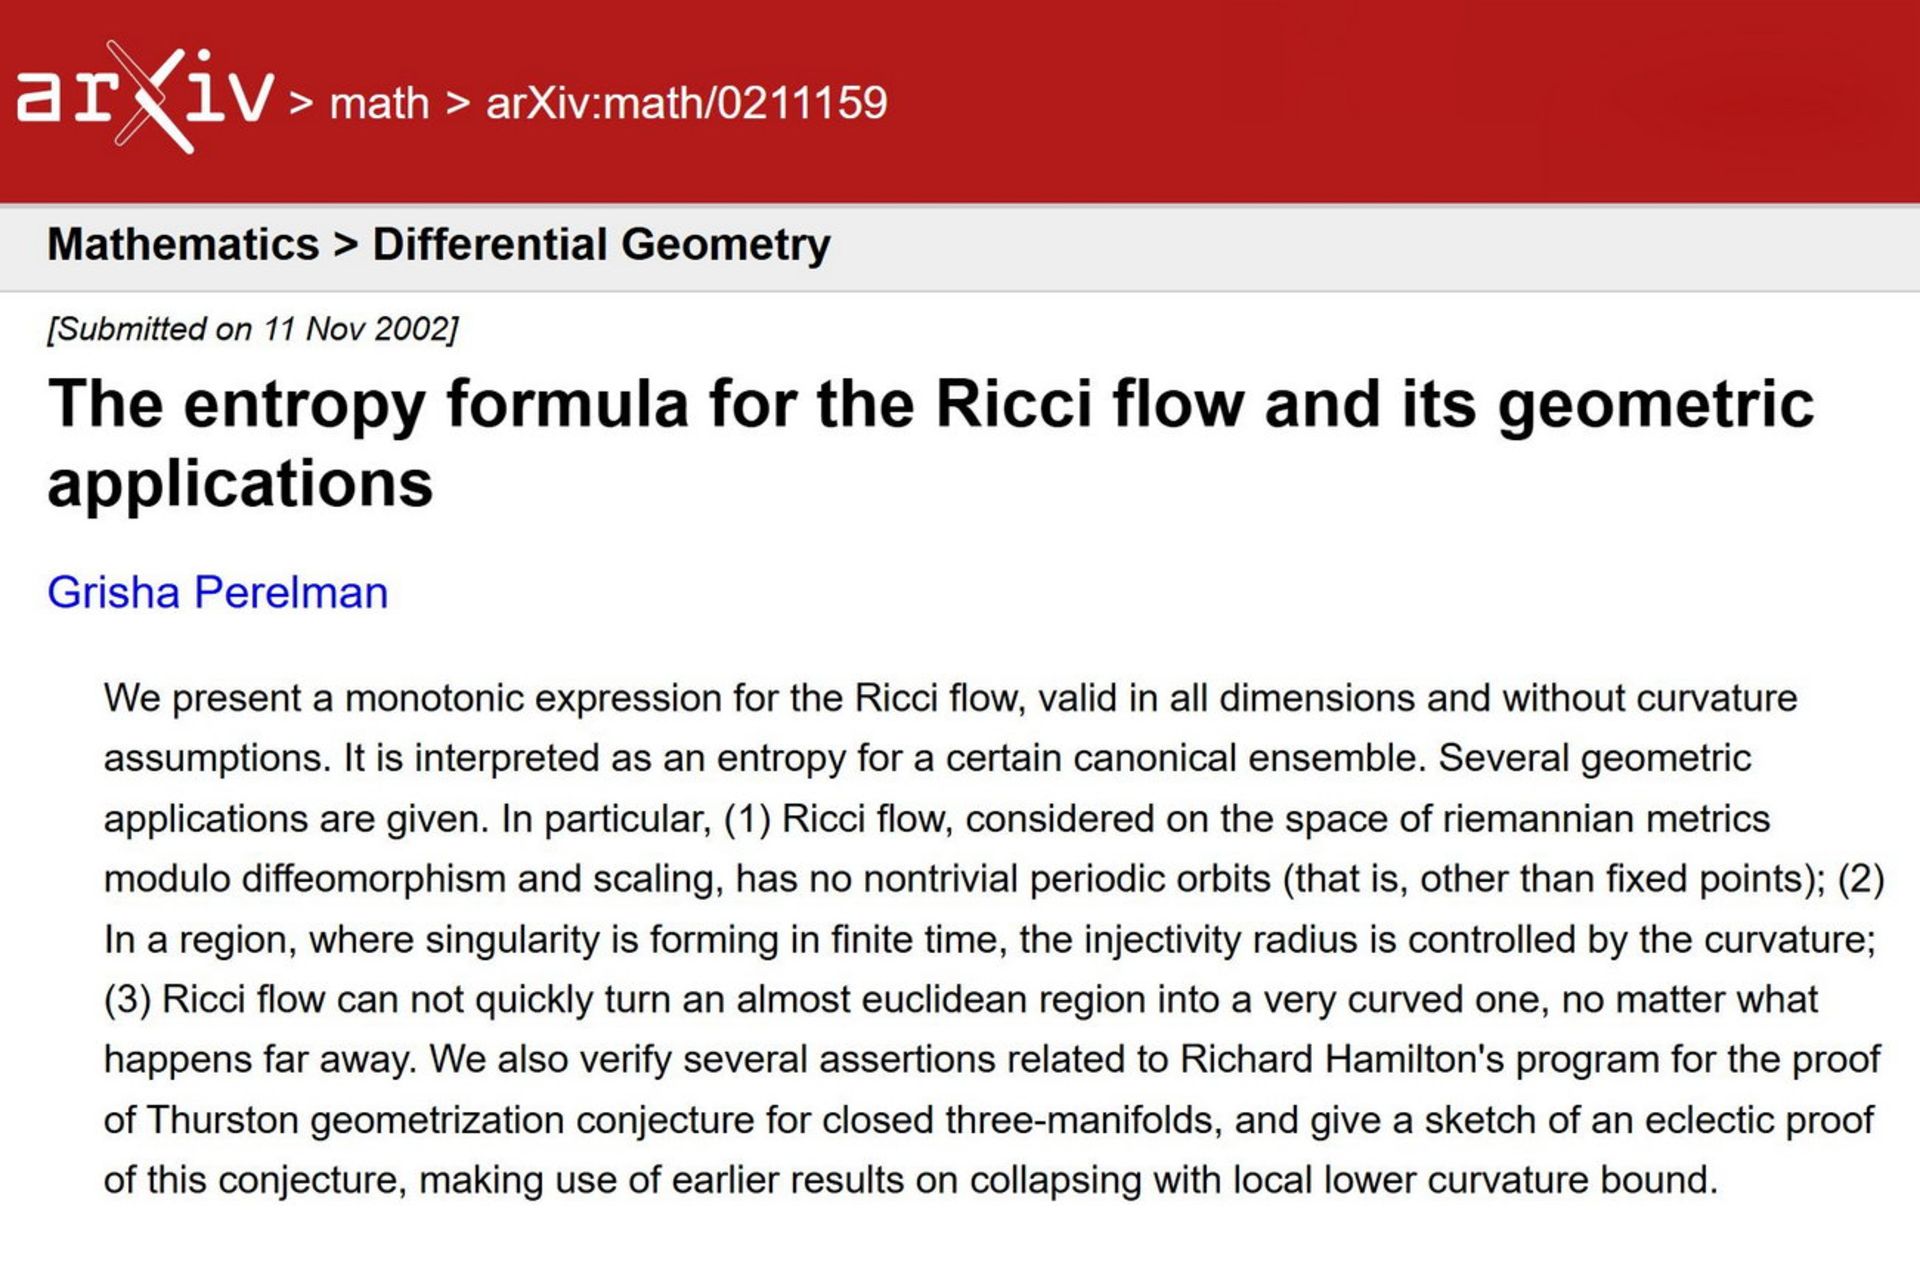Click the arrow separator before arXiv identifier
Screen dimensions: 1920x1266
click(458, 103)
